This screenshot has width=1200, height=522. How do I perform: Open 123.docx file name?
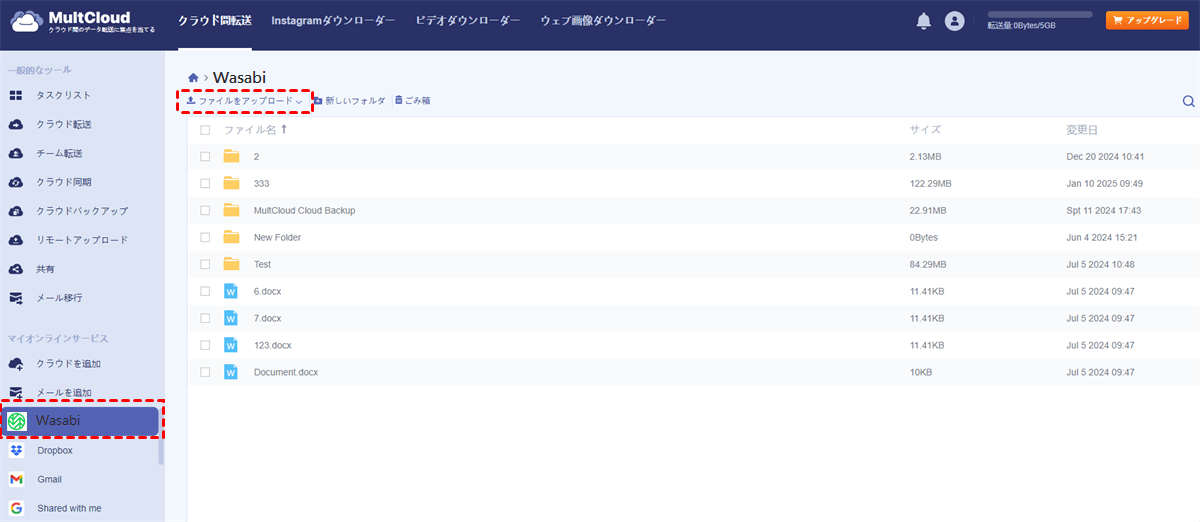point(272,345)
